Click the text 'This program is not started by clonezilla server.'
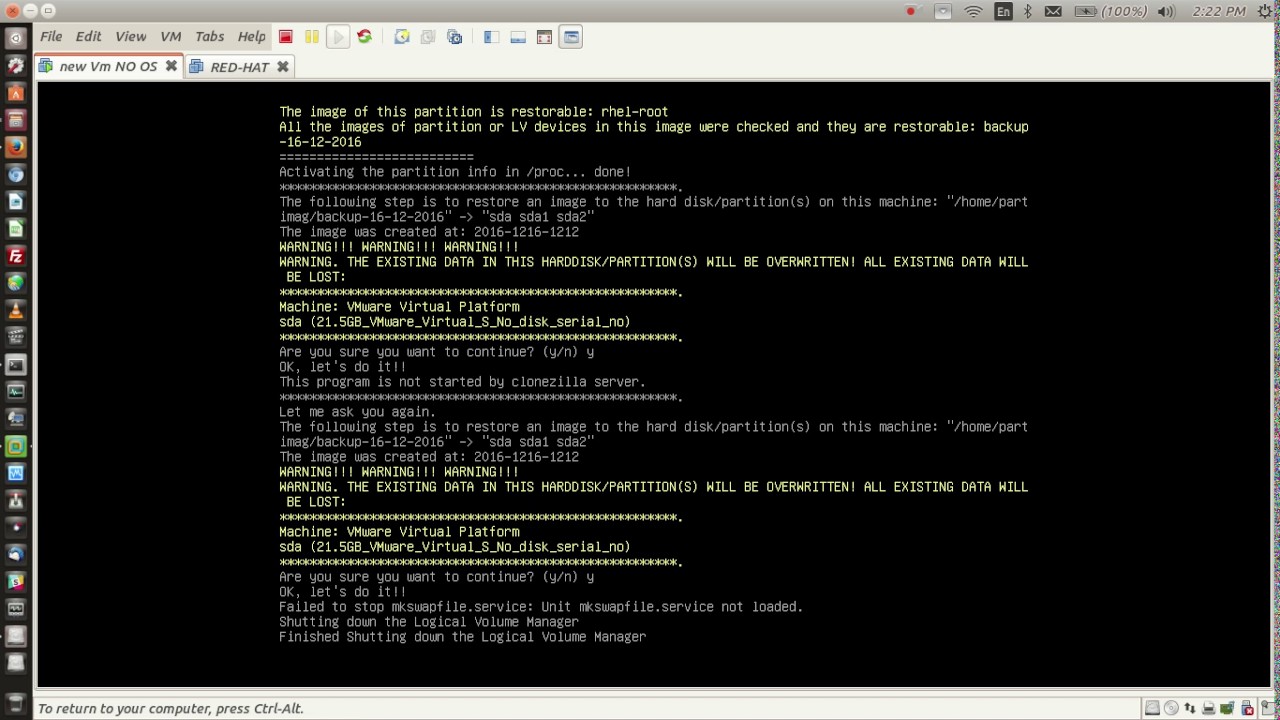 tap(462, 382)
